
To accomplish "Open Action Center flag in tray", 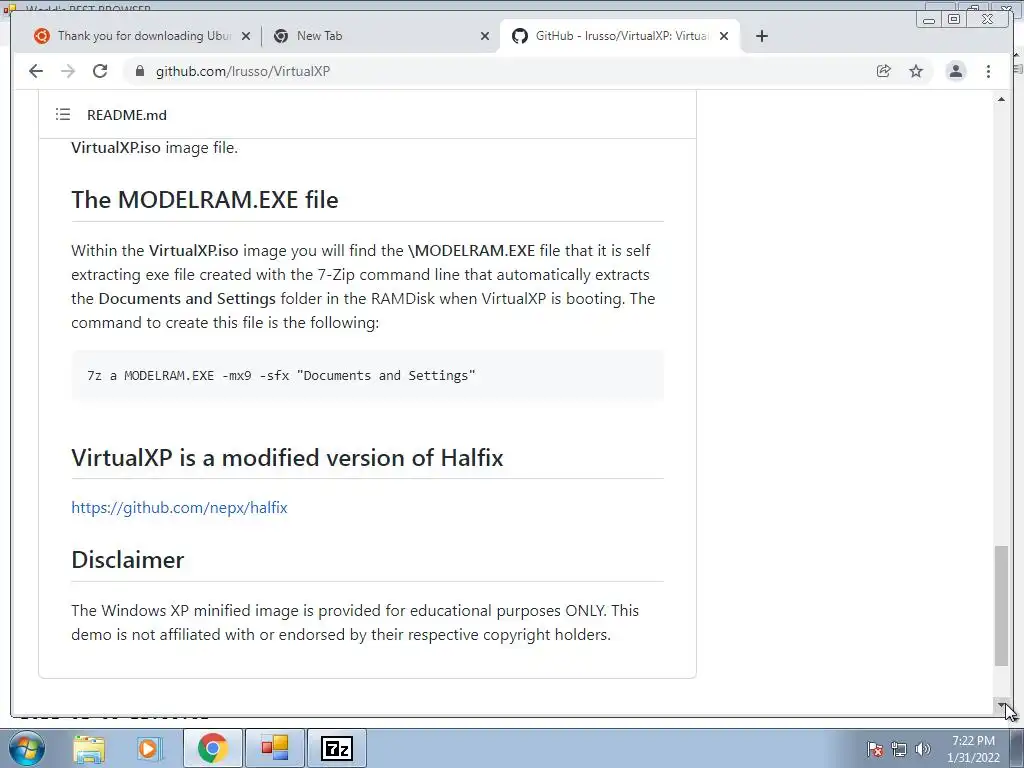I will pyautogui.click(x=875, y=748).
